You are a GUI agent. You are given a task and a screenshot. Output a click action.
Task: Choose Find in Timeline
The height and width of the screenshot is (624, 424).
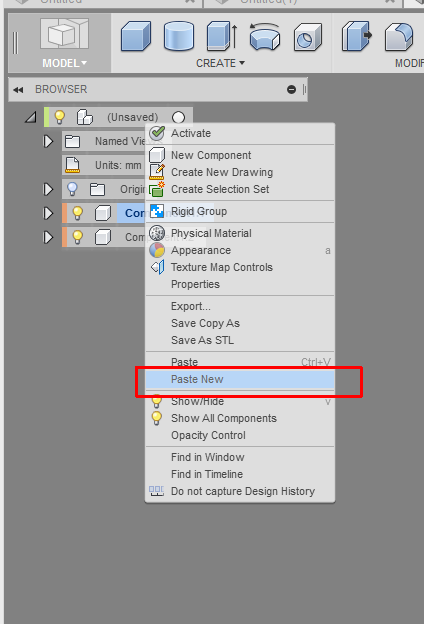(x=240, y=474)
